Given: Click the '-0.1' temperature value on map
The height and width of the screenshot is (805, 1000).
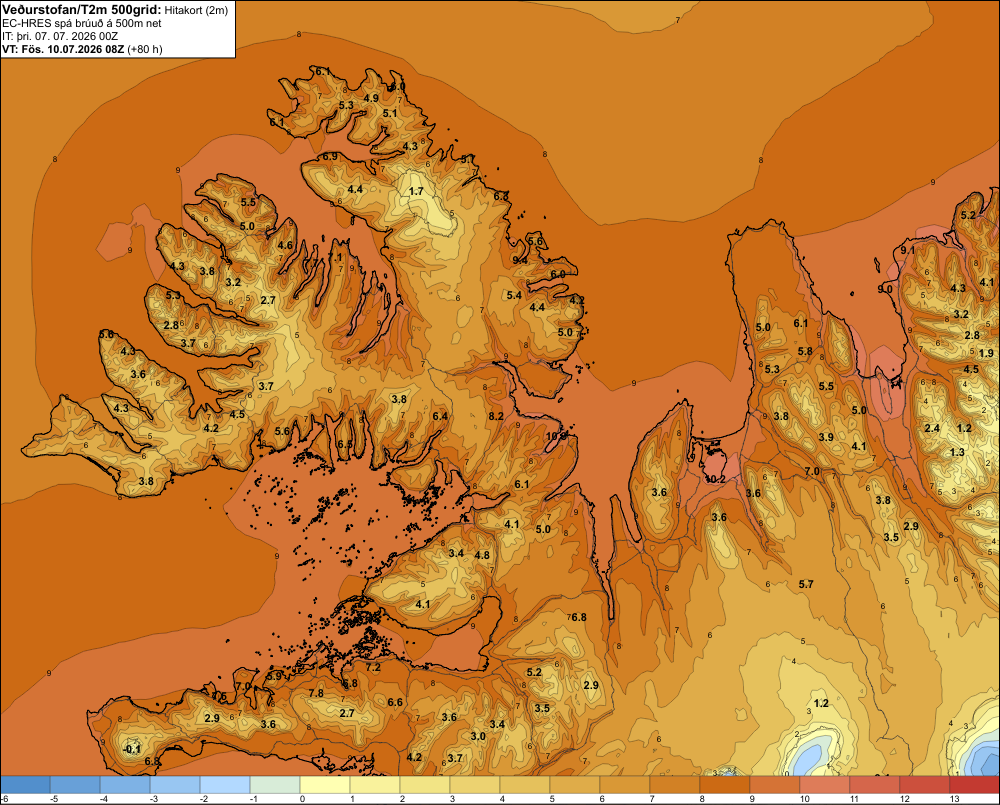Looking at the screenshot, I should tap(132, 749).
